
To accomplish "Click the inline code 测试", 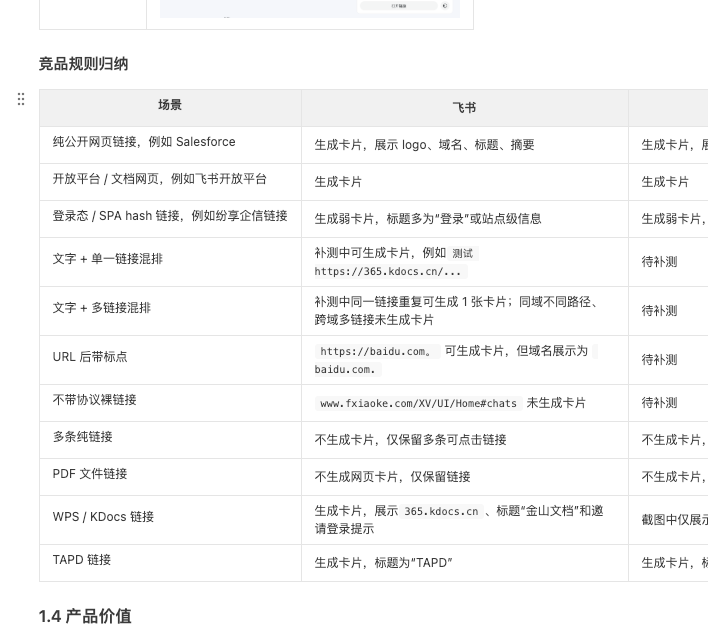I will click(463, 253).
